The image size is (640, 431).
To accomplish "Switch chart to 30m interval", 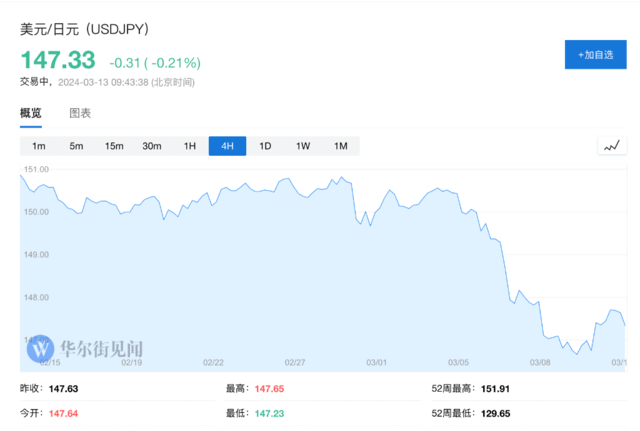I will 152,147.
